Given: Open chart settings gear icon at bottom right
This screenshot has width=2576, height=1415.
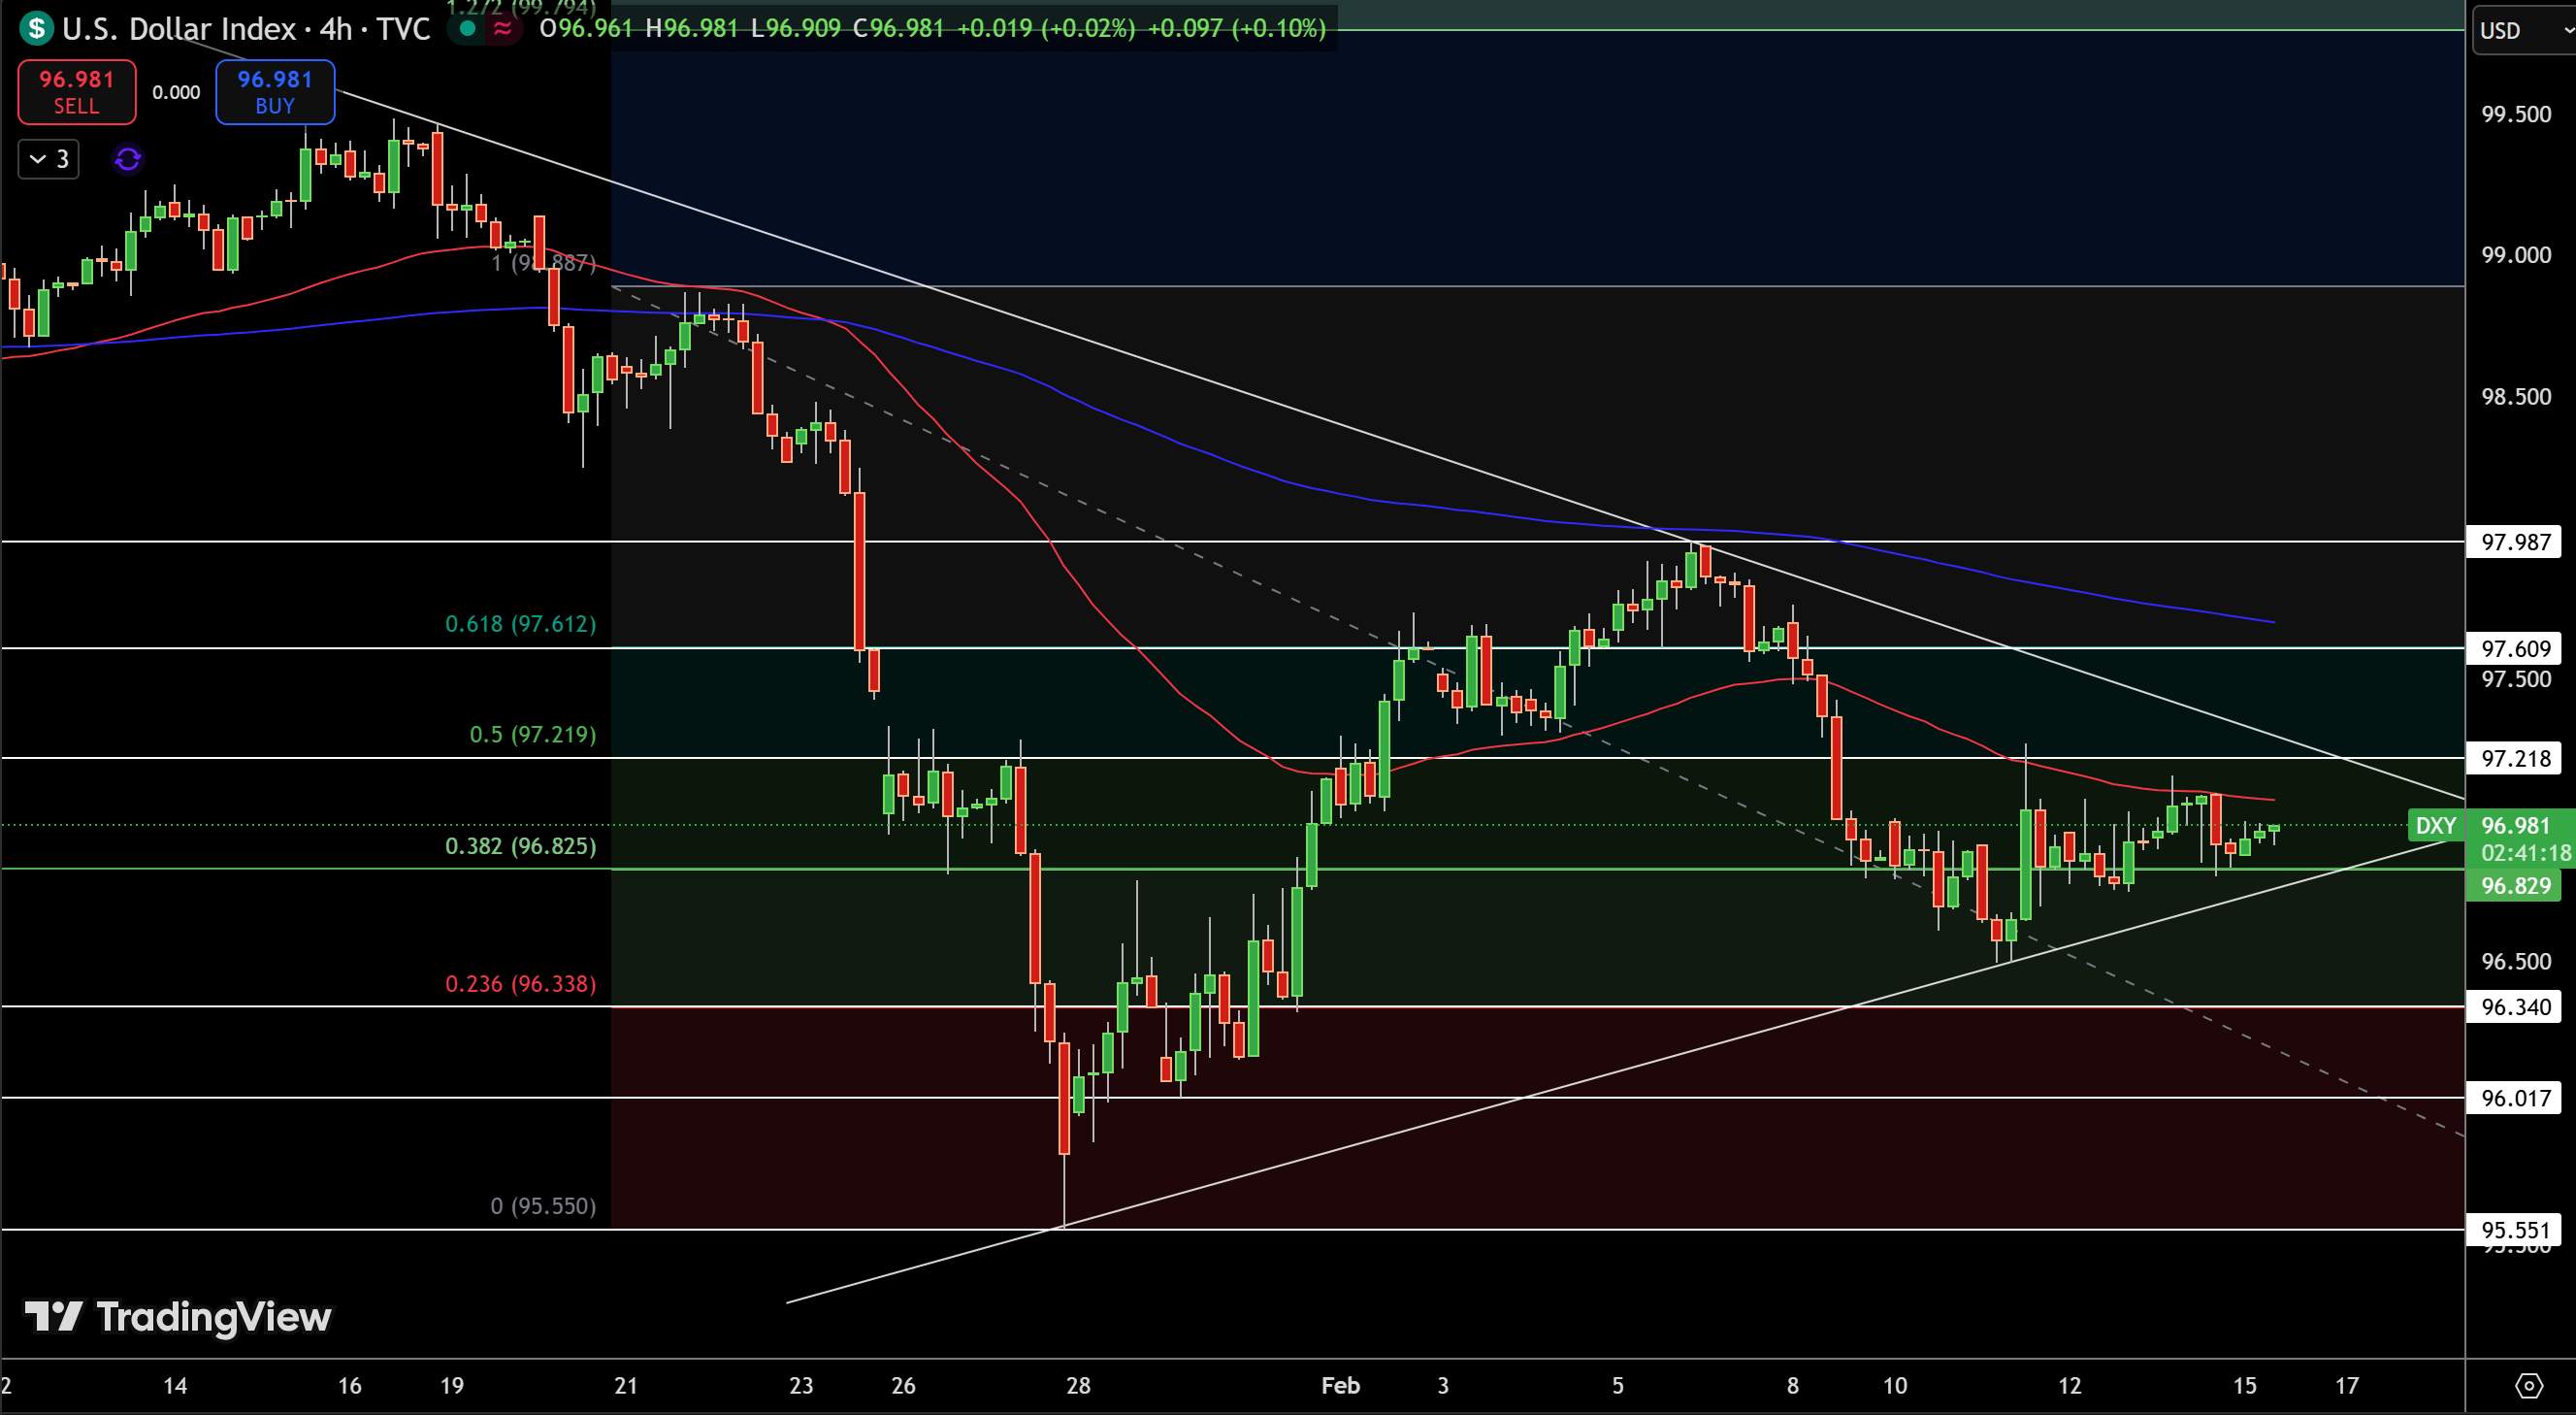Looking at the screenshot, I should 2528,1385.
